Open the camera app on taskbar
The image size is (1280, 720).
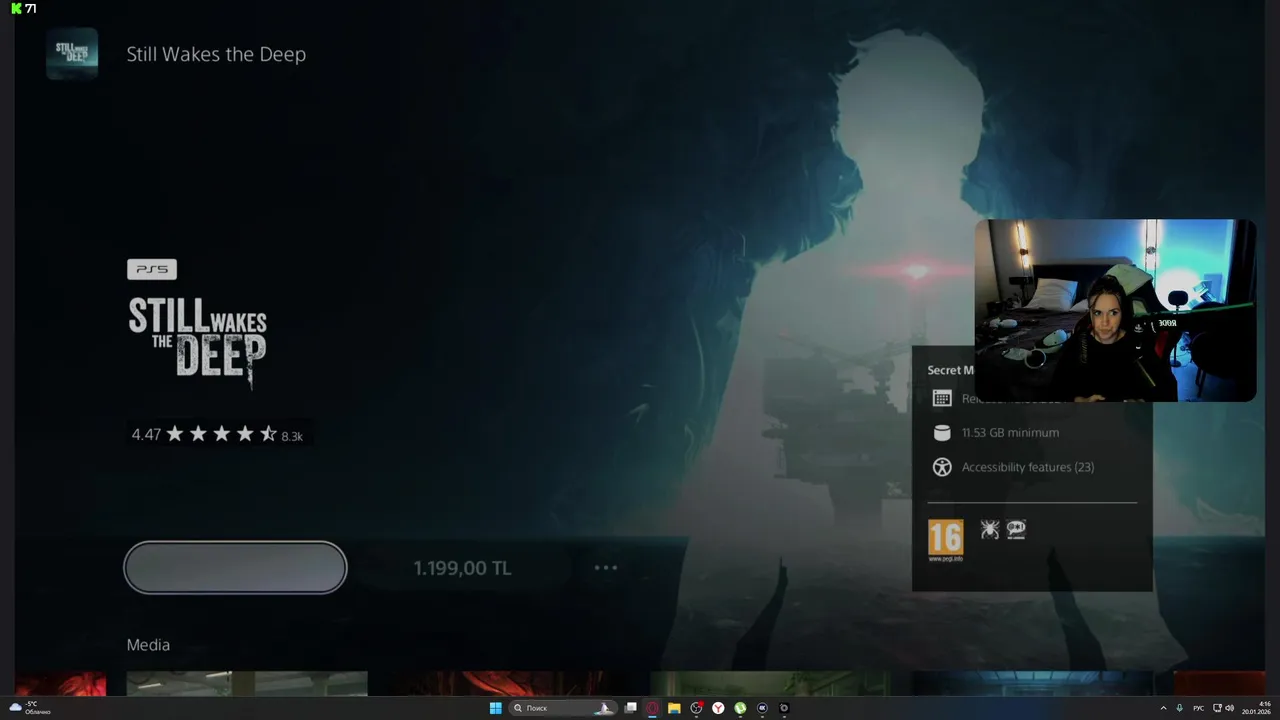coord(784,708)
